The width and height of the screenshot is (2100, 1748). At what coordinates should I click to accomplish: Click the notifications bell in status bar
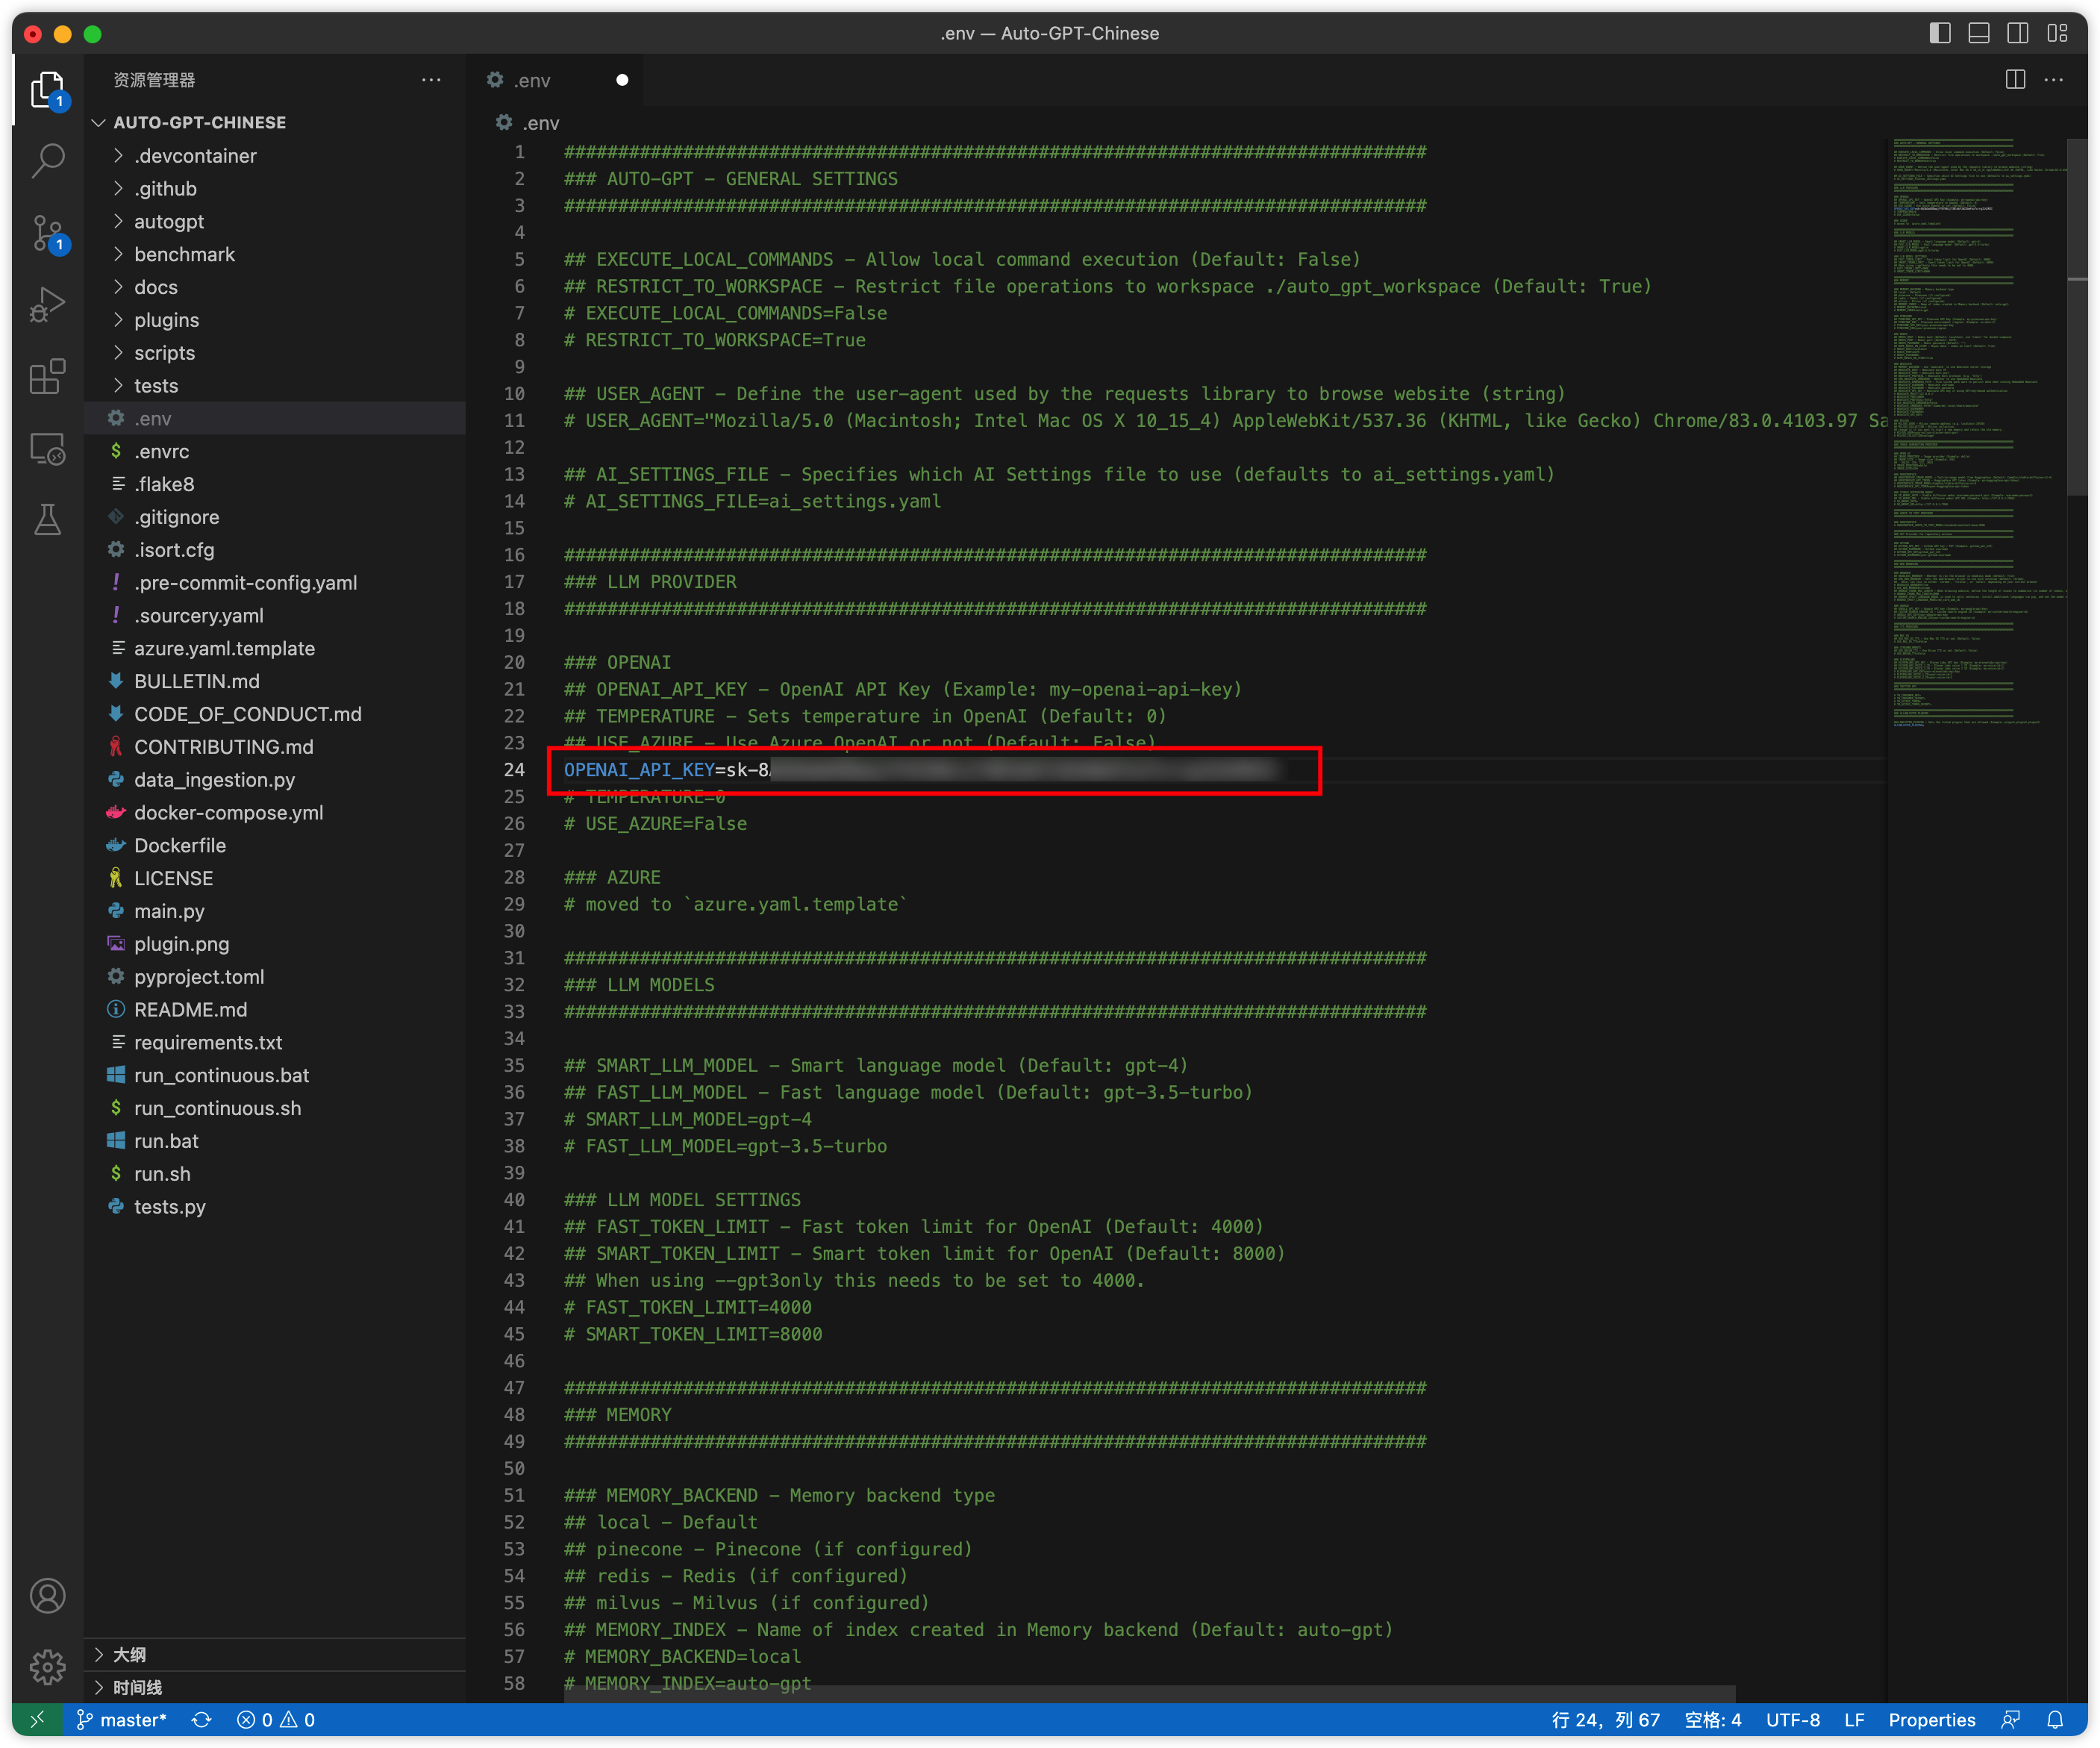[2055, 1720]
